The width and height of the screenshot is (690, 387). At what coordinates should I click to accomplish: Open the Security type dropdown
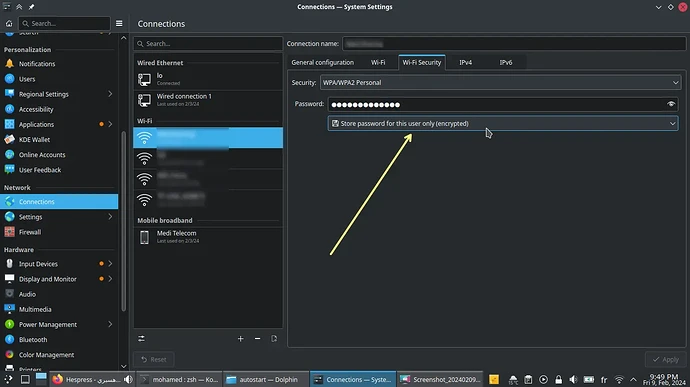(501, 83)
